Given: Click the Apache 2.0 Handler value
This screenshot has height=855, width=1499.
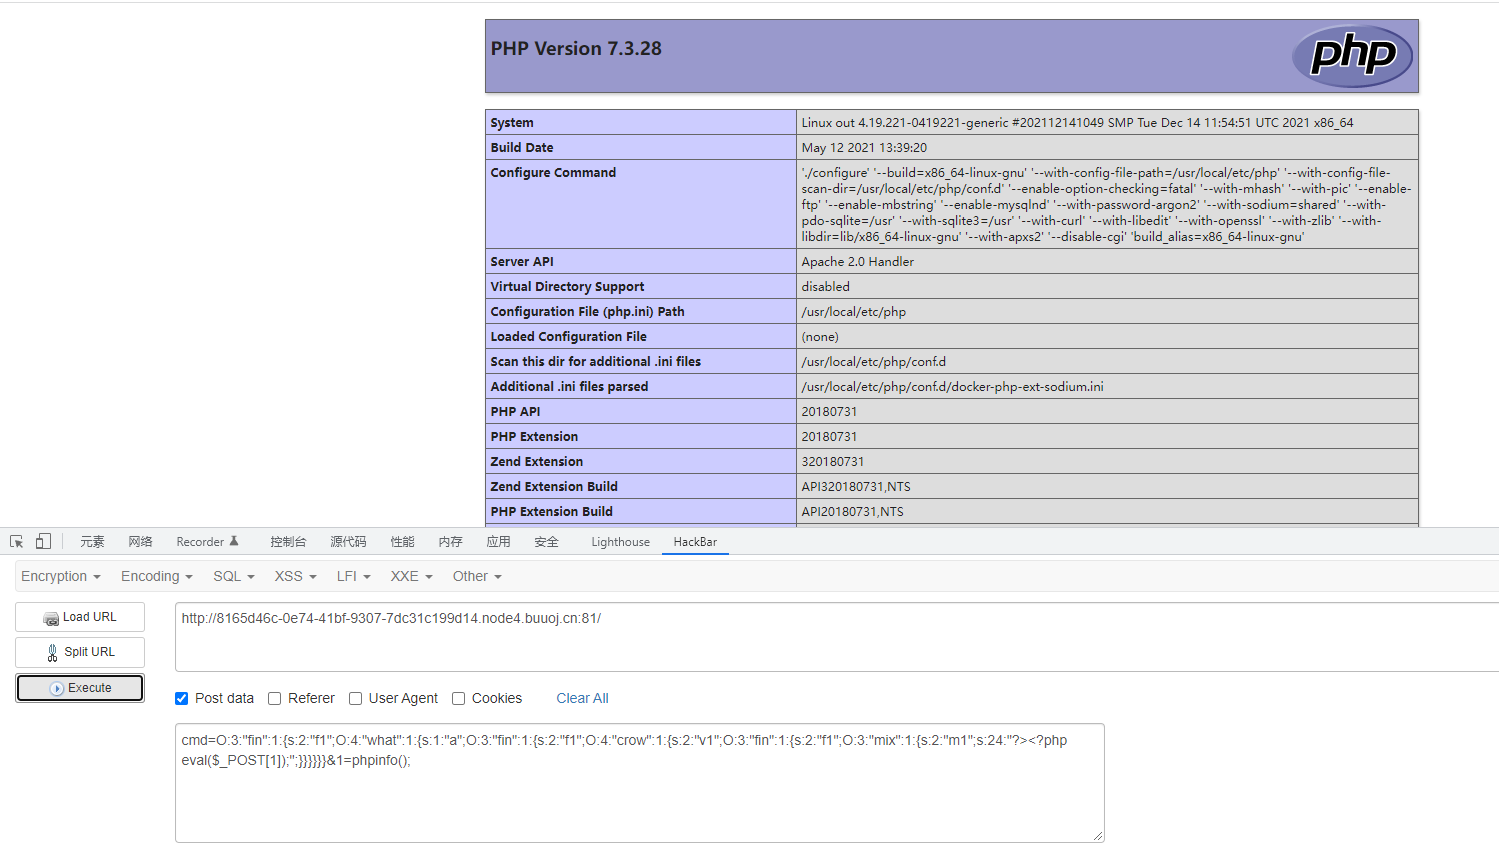Looking at the screenshot, I should click(857, 261).
